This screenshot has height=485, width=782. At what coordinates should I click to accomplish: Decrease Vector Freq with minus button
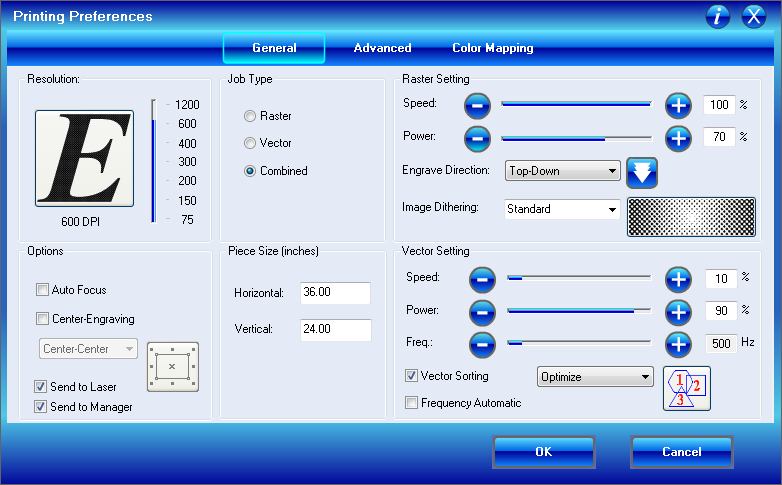point(482,344)
